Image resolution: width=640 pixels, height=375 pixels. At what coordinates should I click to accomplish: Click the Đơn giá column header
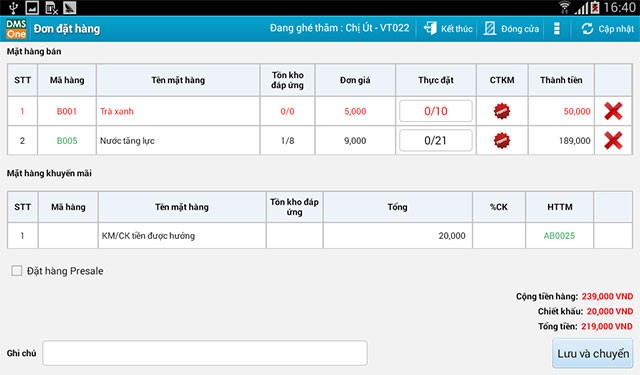(355, 80)
